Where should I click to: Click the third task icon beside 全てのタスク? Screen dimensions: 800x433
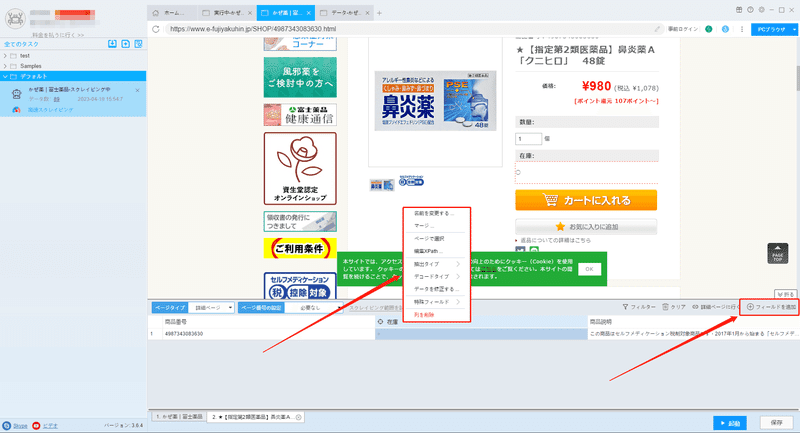pyautogui.click(x=138, y=44)
